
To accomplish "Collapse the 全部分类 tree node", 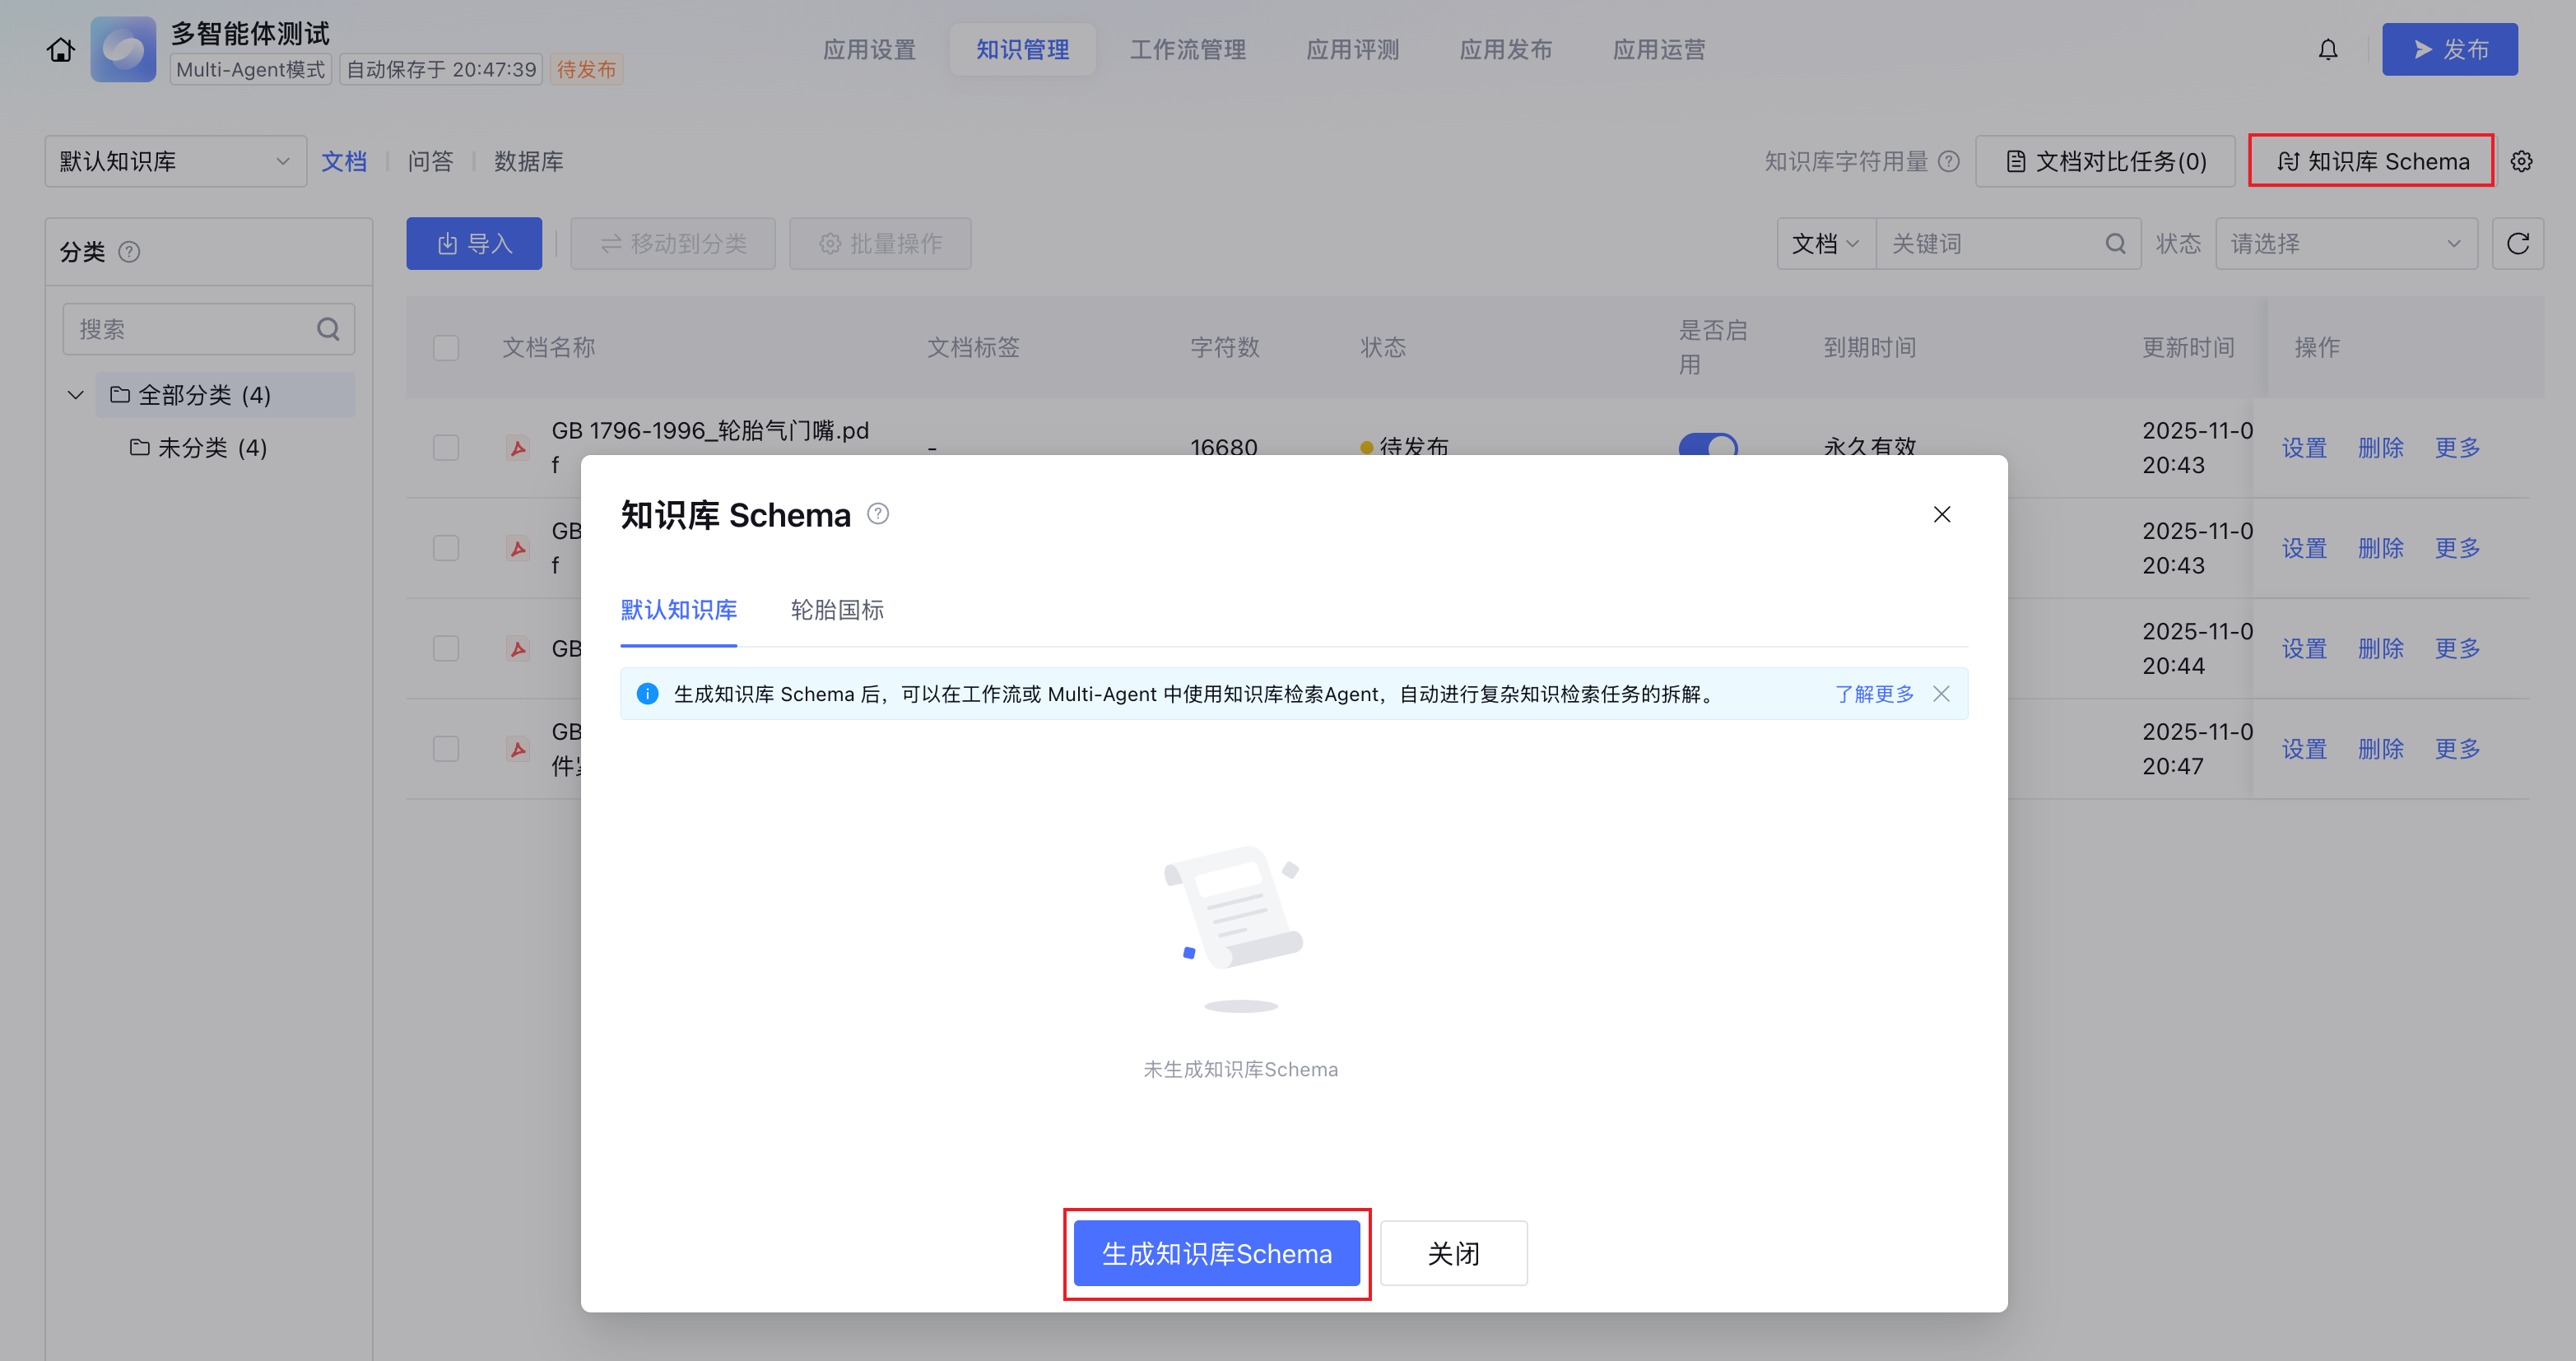I will 75,395.
